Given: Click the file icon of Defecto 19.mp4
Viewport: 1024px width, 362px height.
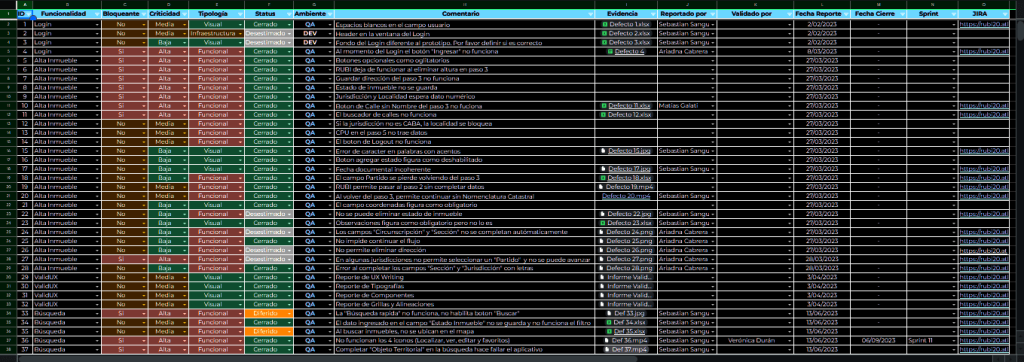Looking at the screenshot, I should [600, 187].
